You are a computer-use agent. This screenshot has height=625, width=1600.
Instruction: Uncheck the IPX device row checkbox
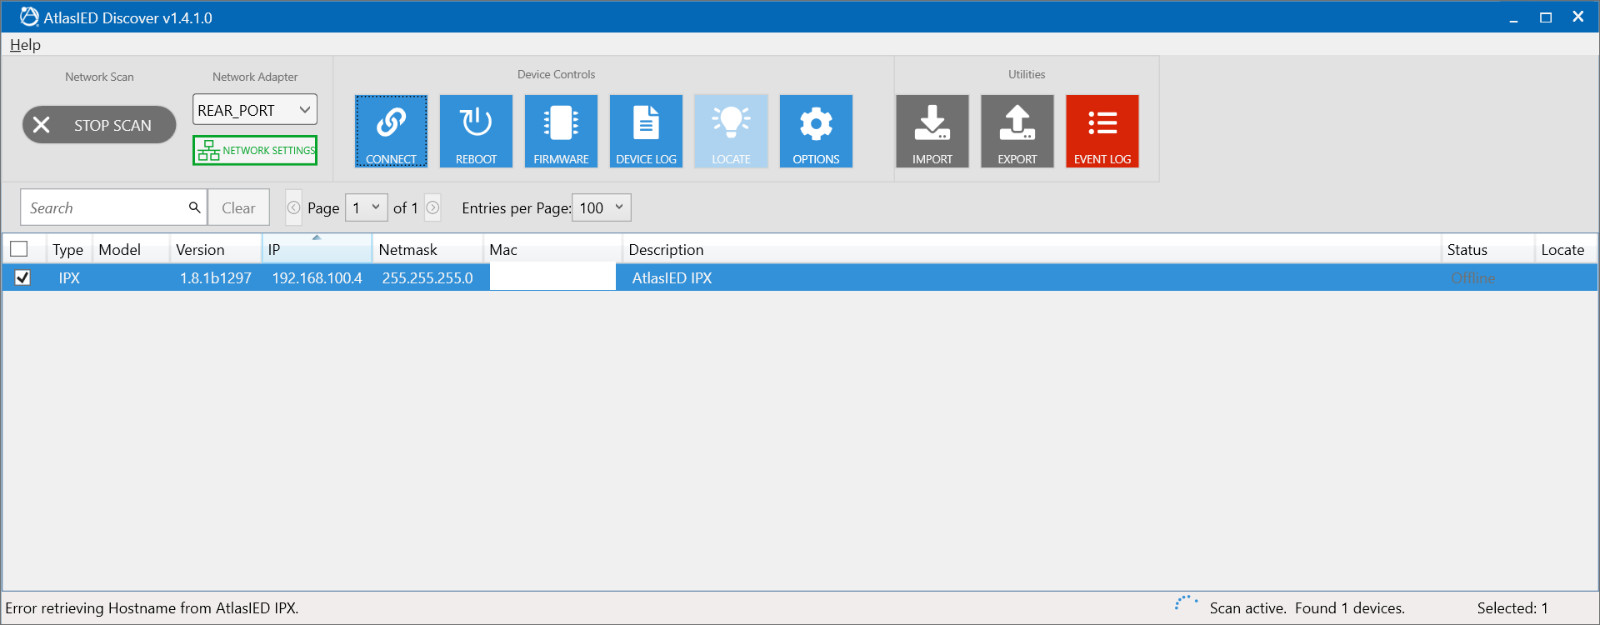coord(22,278)
